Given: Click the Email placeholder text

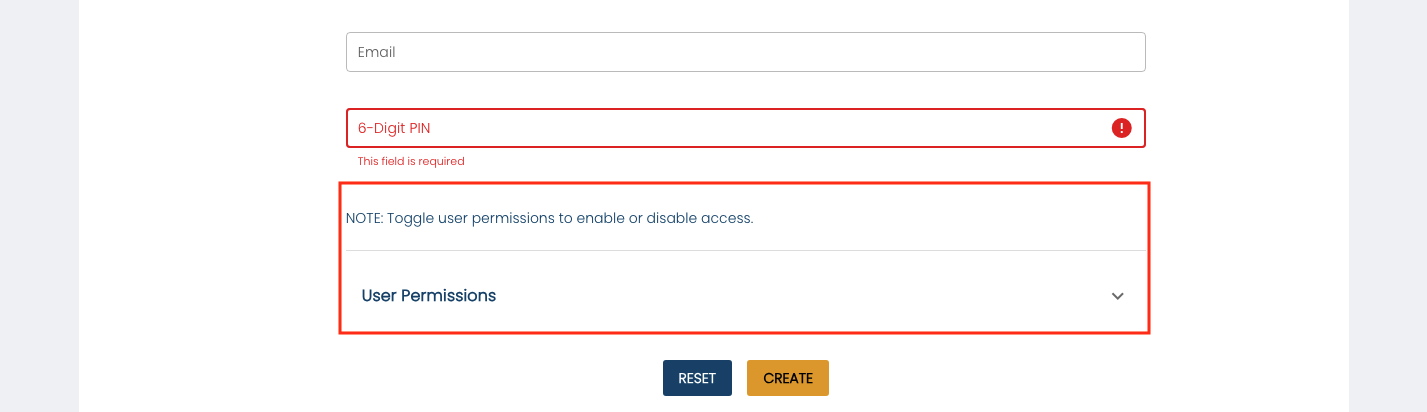Looking at the screenshot, I should coord(377,52).
